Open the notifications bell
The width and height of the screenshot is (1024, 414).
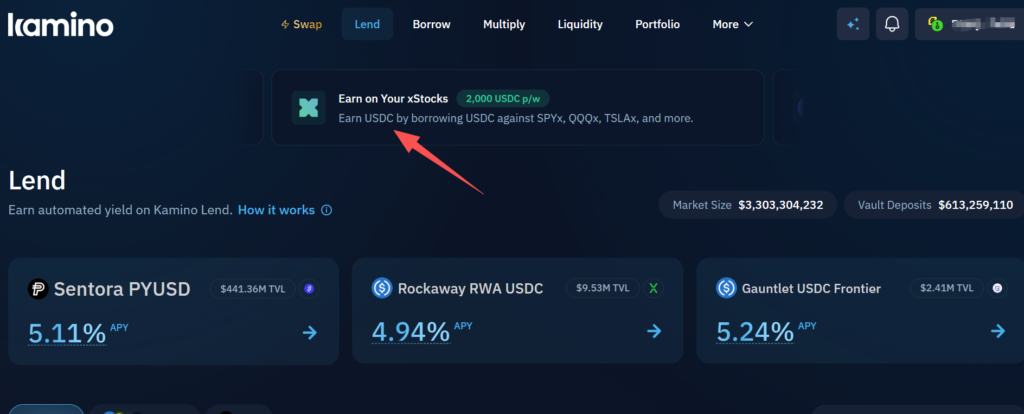[x=892, y=24]
